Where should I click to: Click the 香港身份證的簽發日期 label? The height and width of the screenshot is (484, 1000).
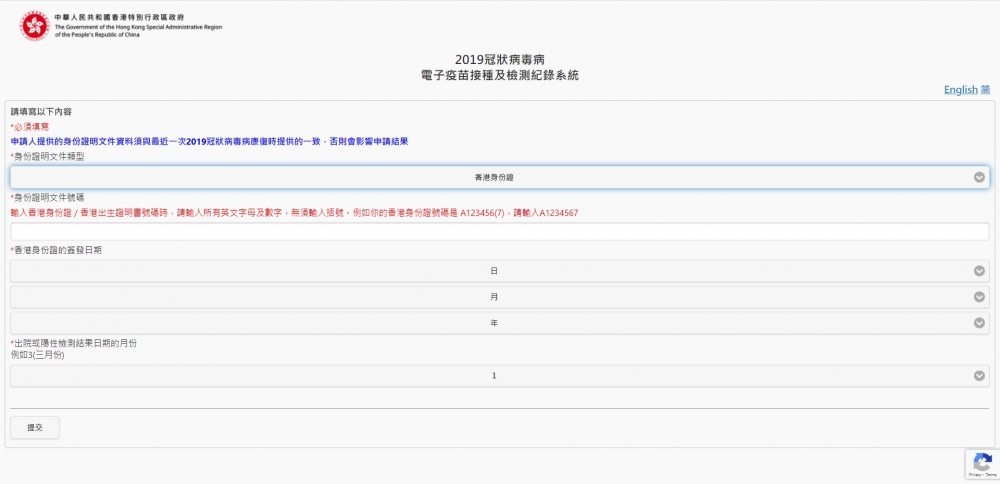(x=56, y=251)
